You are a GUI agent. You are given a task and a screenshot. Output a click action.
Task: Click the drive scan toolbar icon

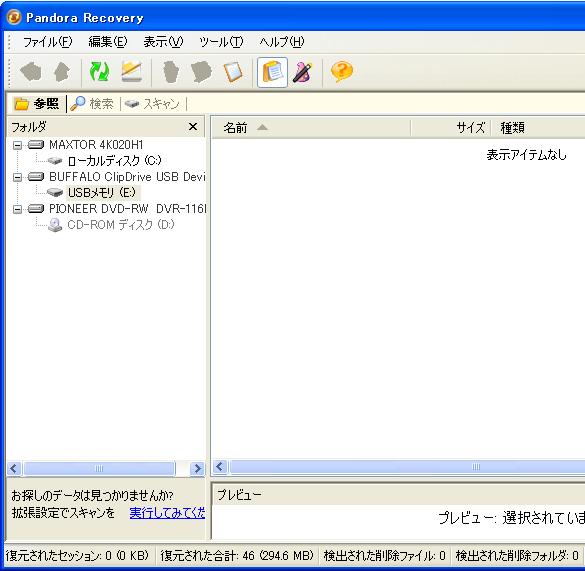click(132, 71)
